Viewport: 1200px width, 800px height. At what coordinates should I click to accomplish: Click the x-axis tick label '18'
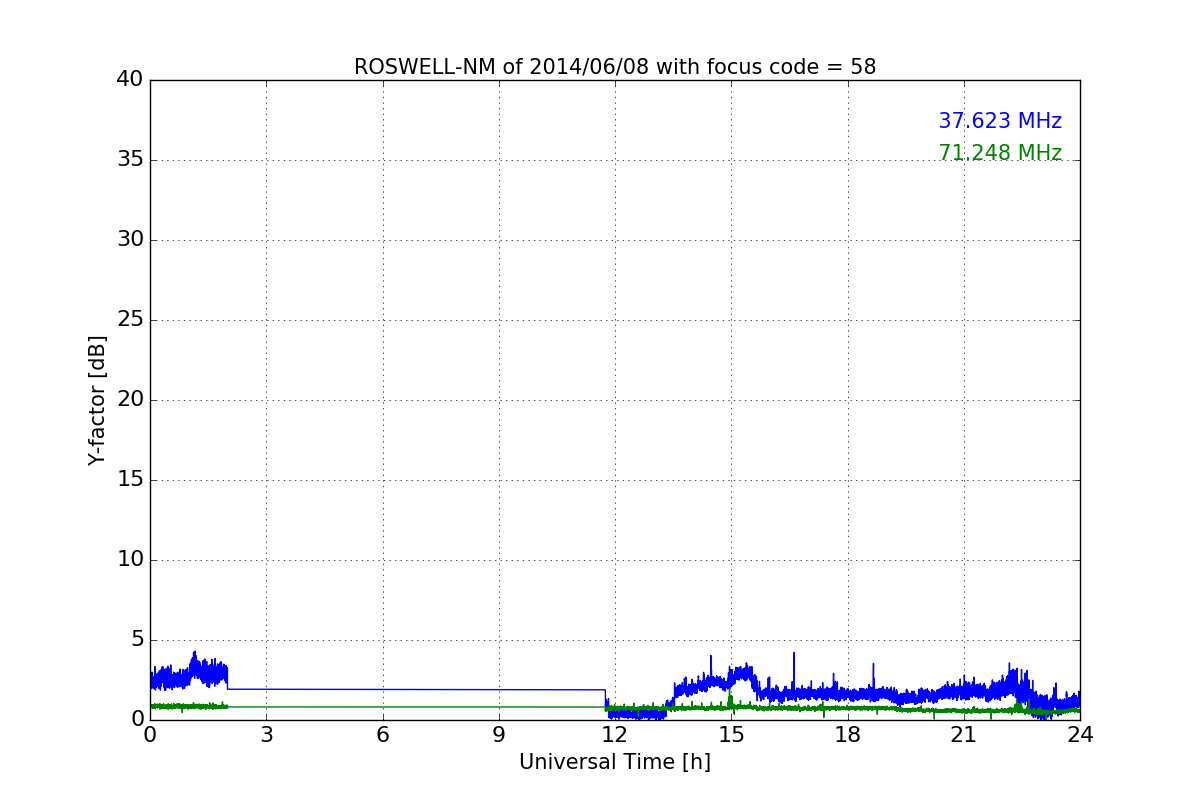848,735
